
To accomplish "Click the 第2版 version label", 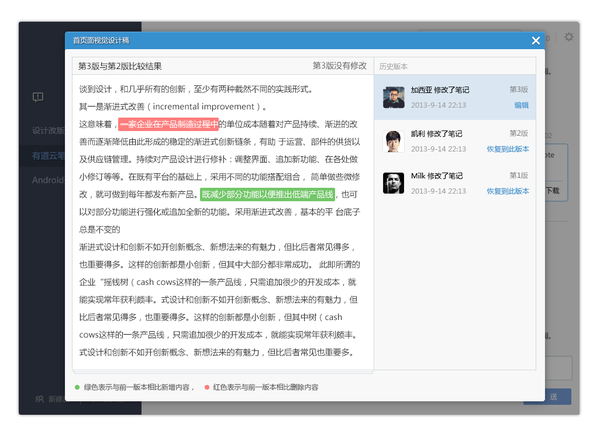I will 518,133.
